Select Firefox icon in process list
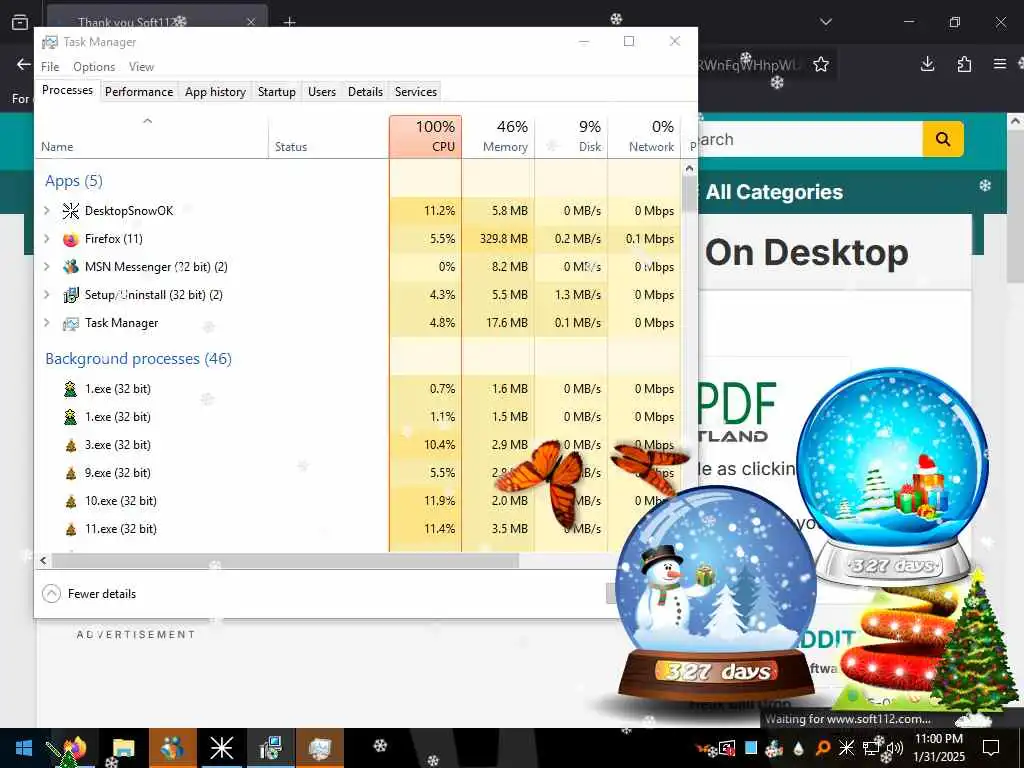The width and height of the screenshot is (1024, 768). point(71,239)
